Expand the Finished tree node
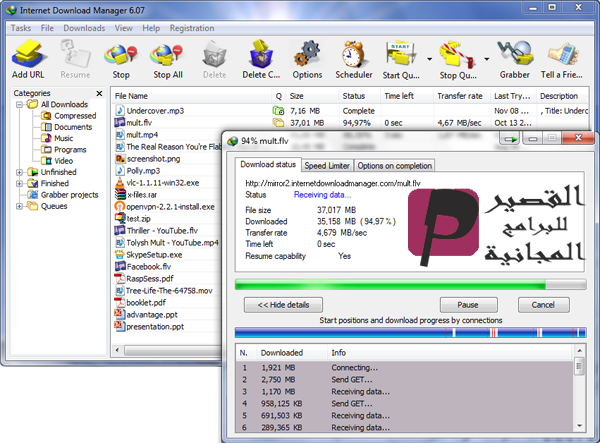The image size is (600, 443). (20, 184)
